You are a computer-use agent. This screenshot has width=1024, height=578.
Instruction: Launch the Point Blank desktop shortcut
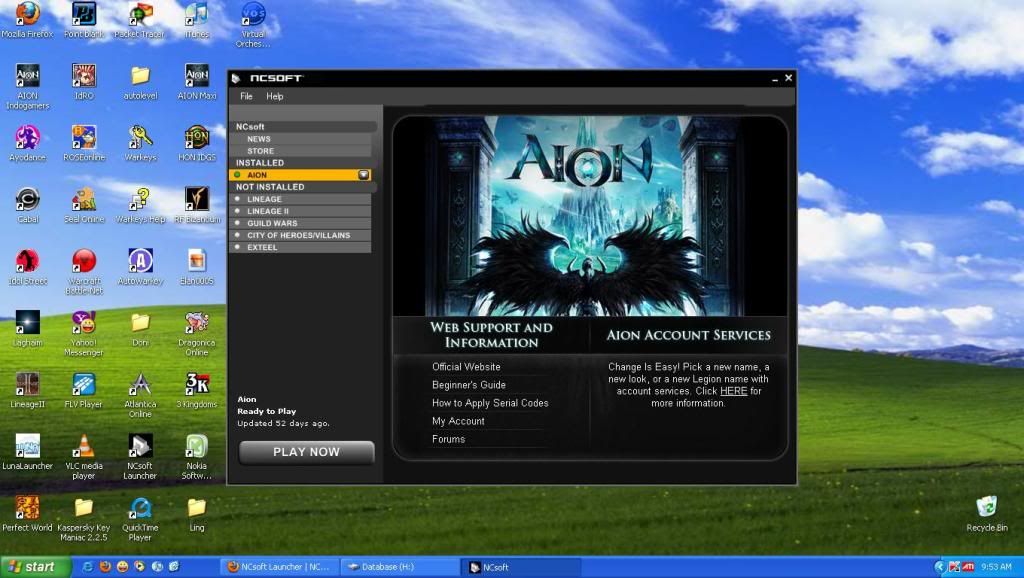point(84,20)
